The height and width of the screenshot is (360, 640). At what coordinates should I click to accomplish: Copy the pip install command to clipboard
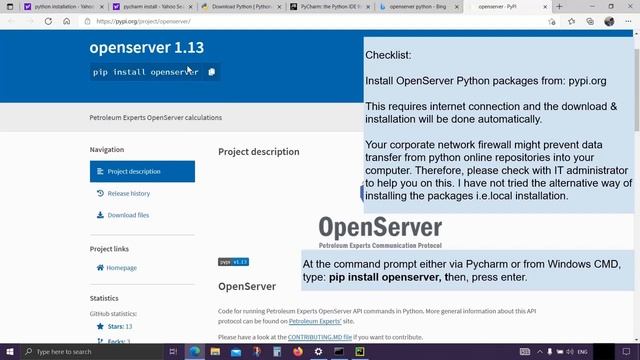[211, 72]
